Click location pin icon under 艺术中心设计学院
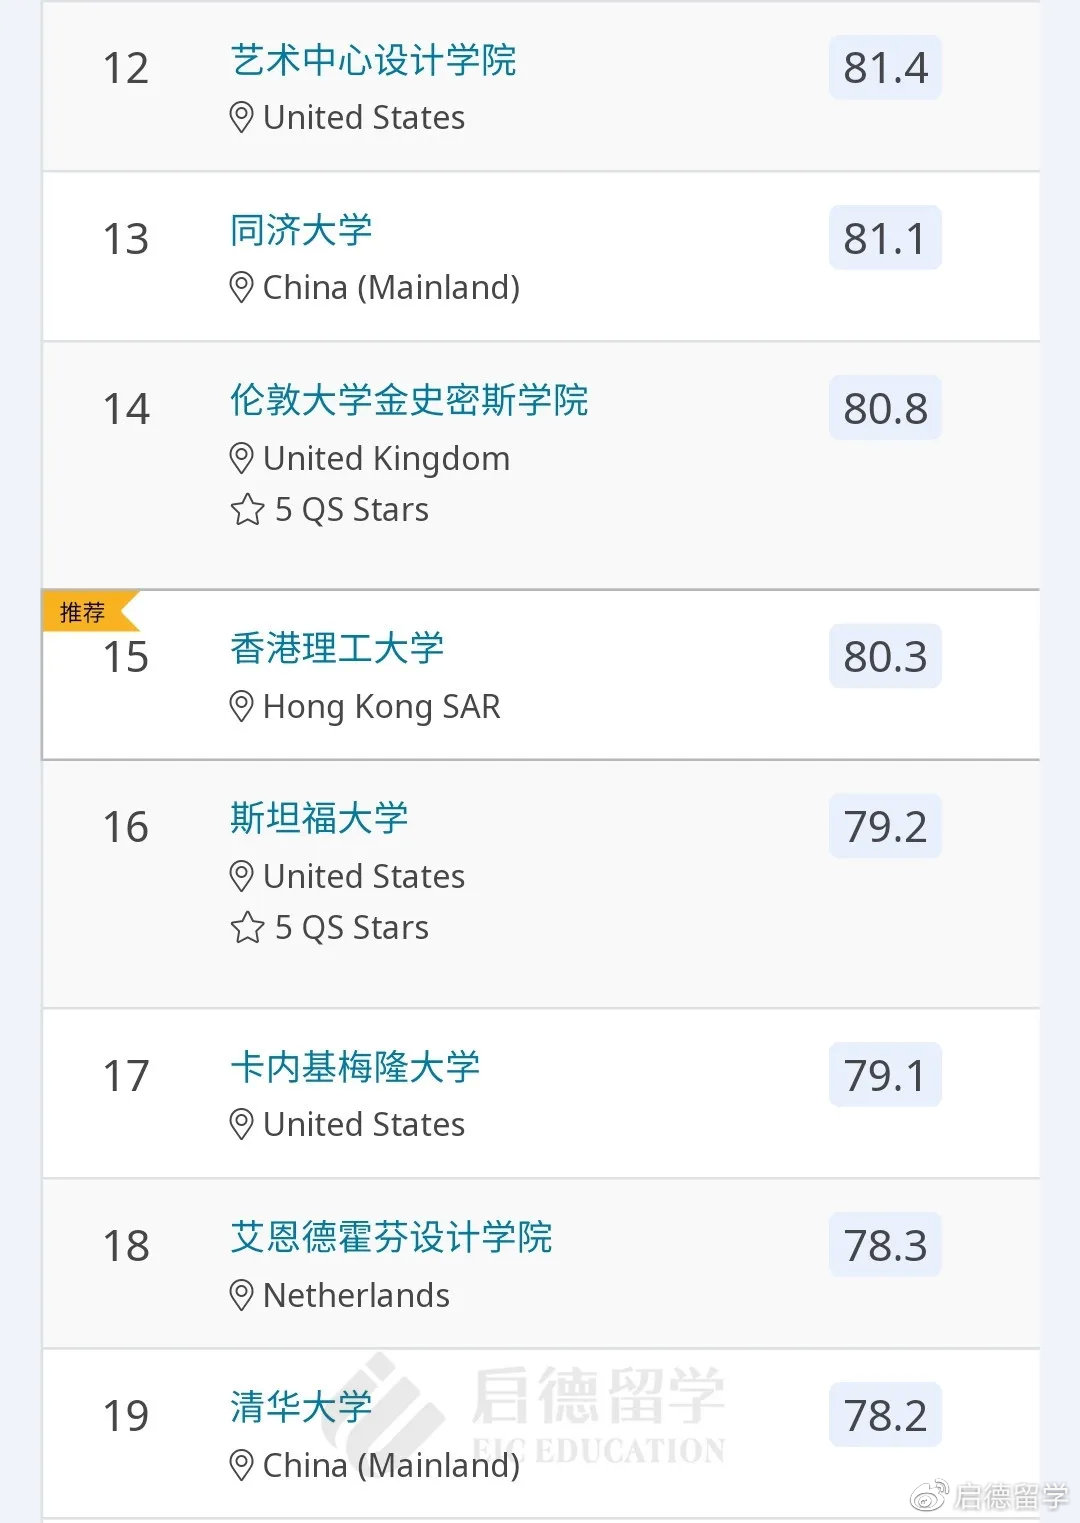The image size is (1080, 1523). (x=241, y=118)
